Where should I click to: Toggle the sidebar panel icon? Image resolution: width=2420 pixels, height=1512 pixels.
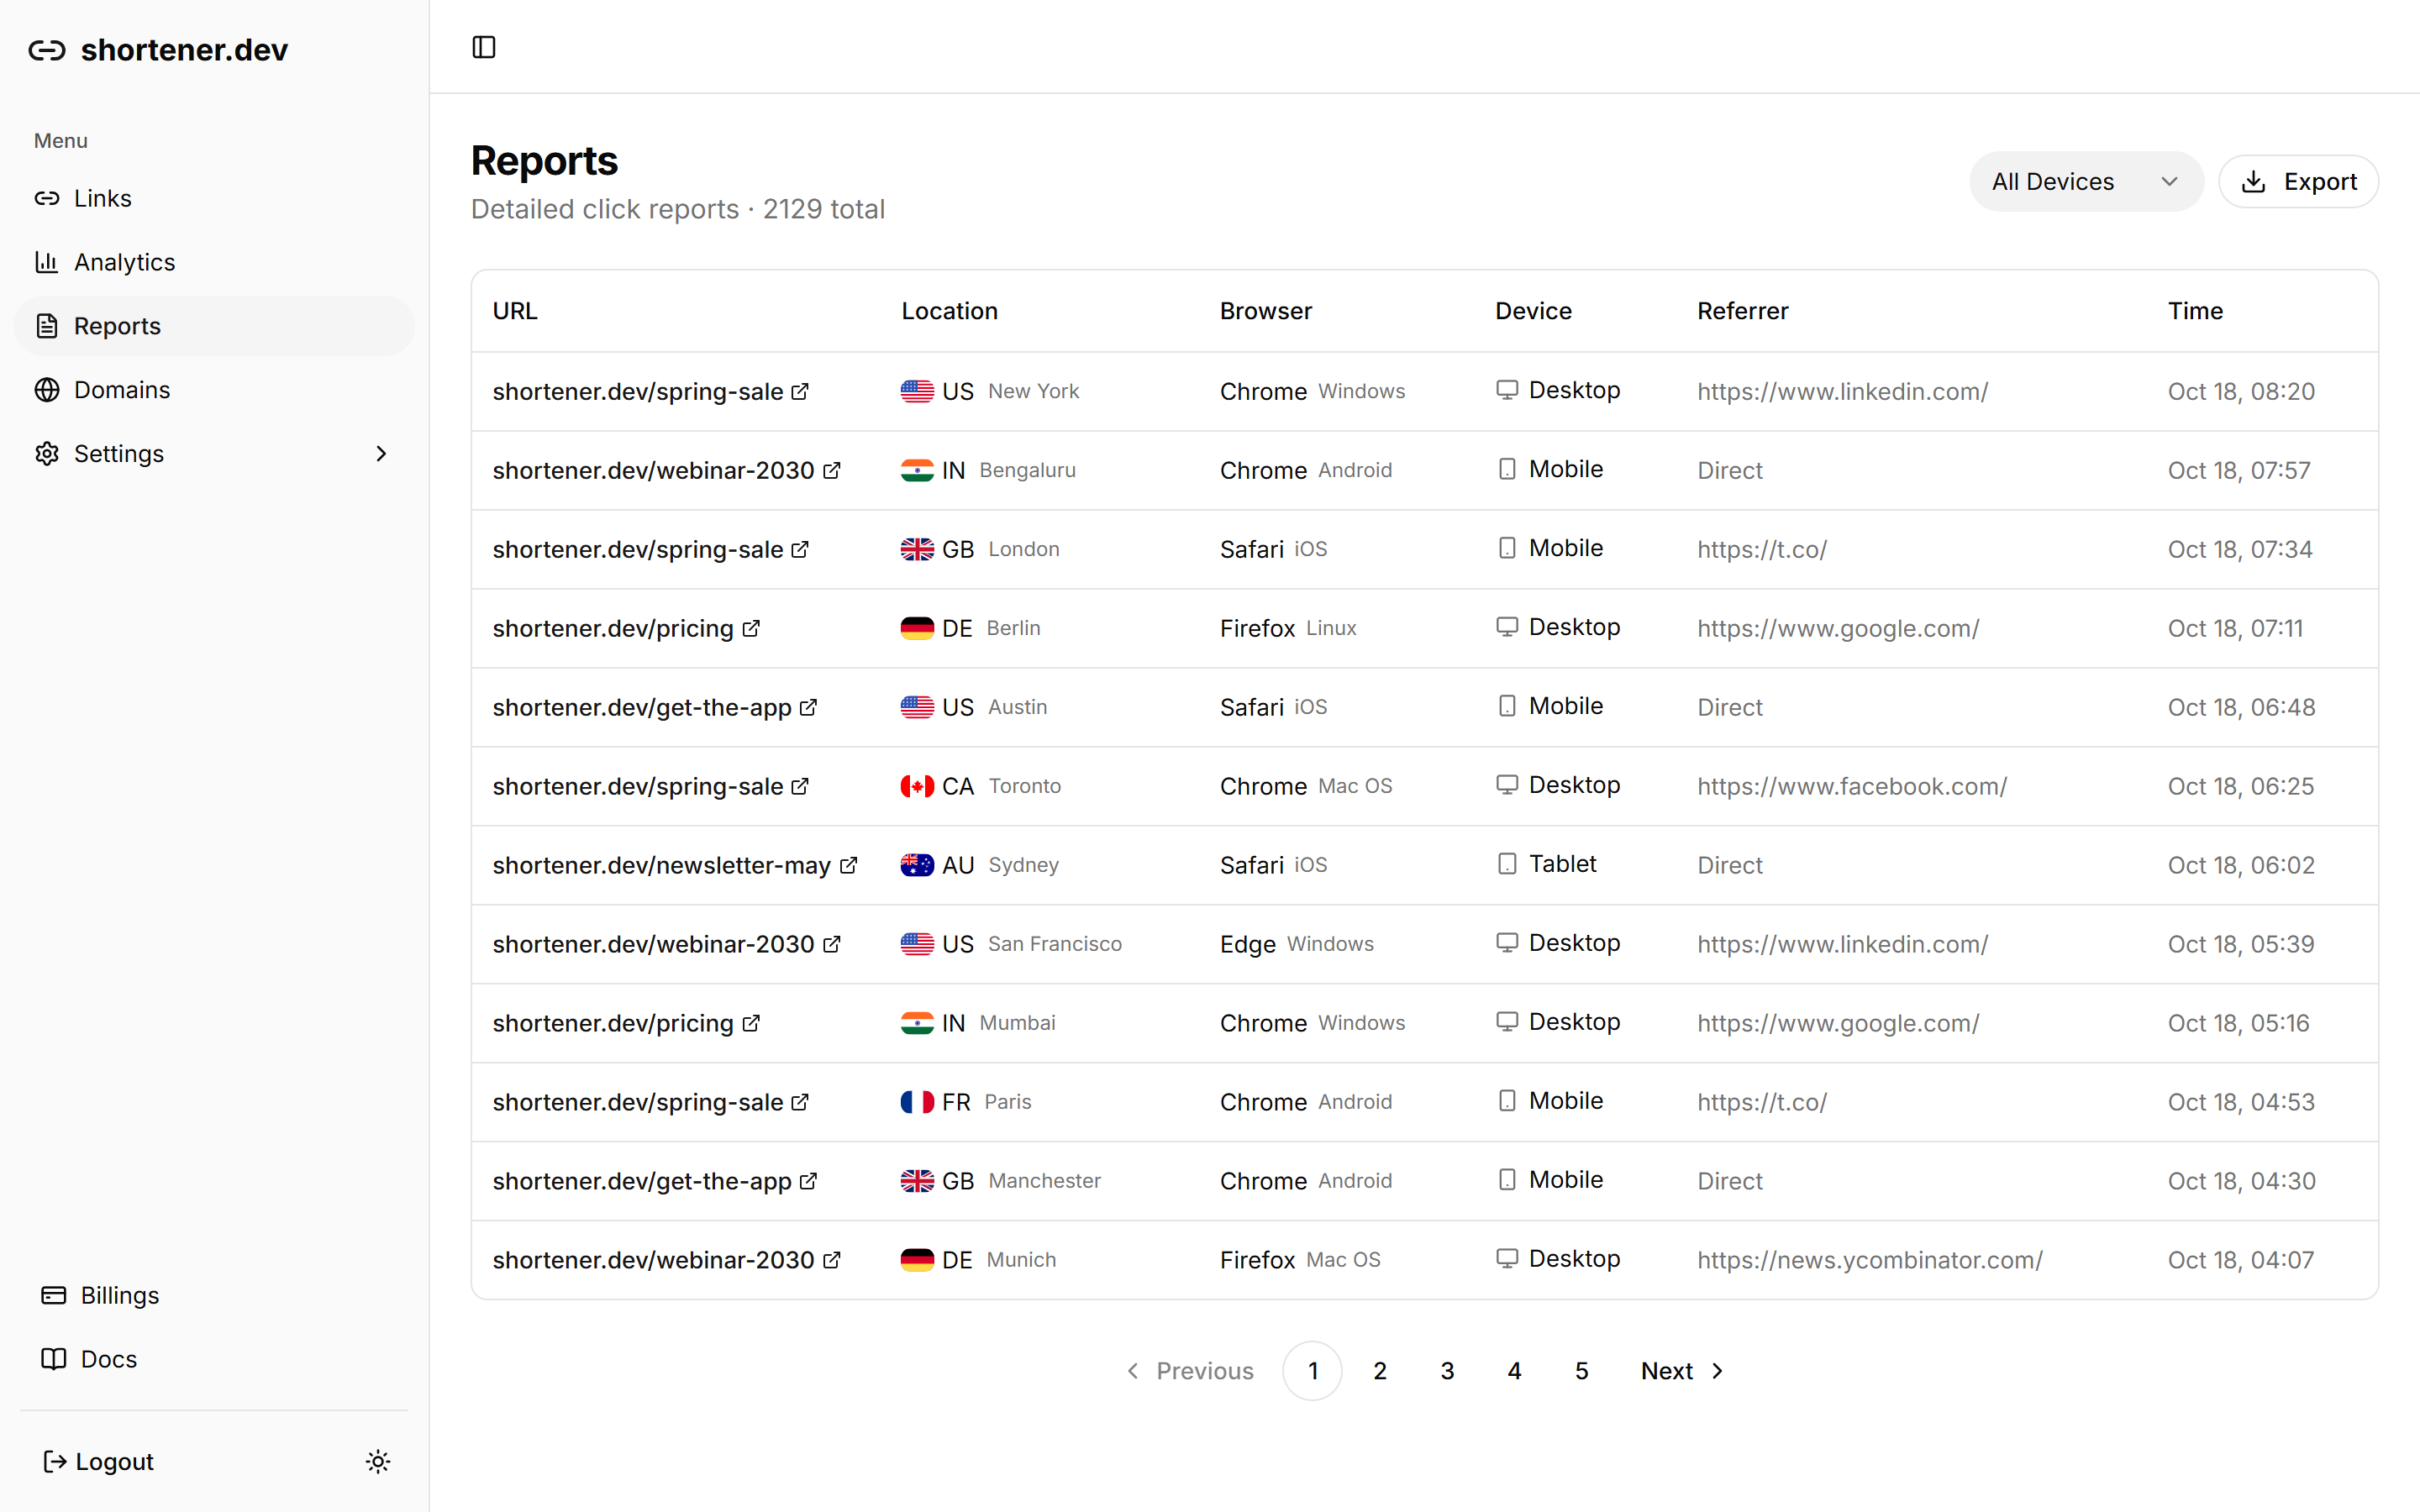point(484,47)
